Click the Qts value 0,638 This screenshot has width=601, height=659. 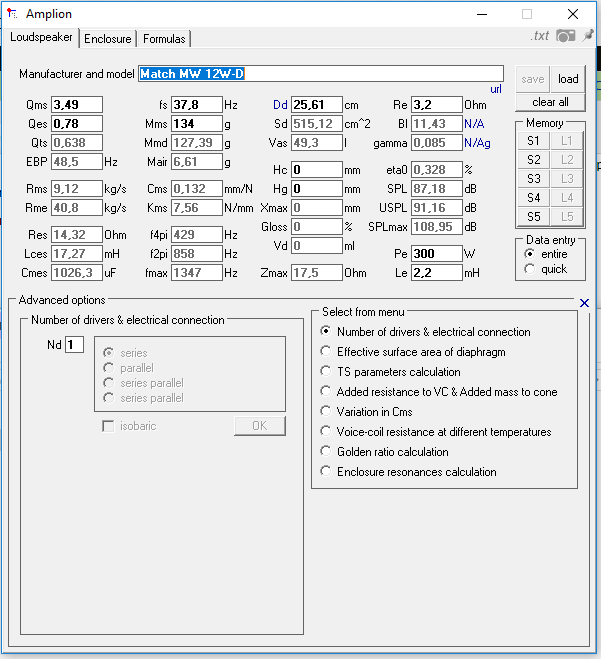[77, 142]
